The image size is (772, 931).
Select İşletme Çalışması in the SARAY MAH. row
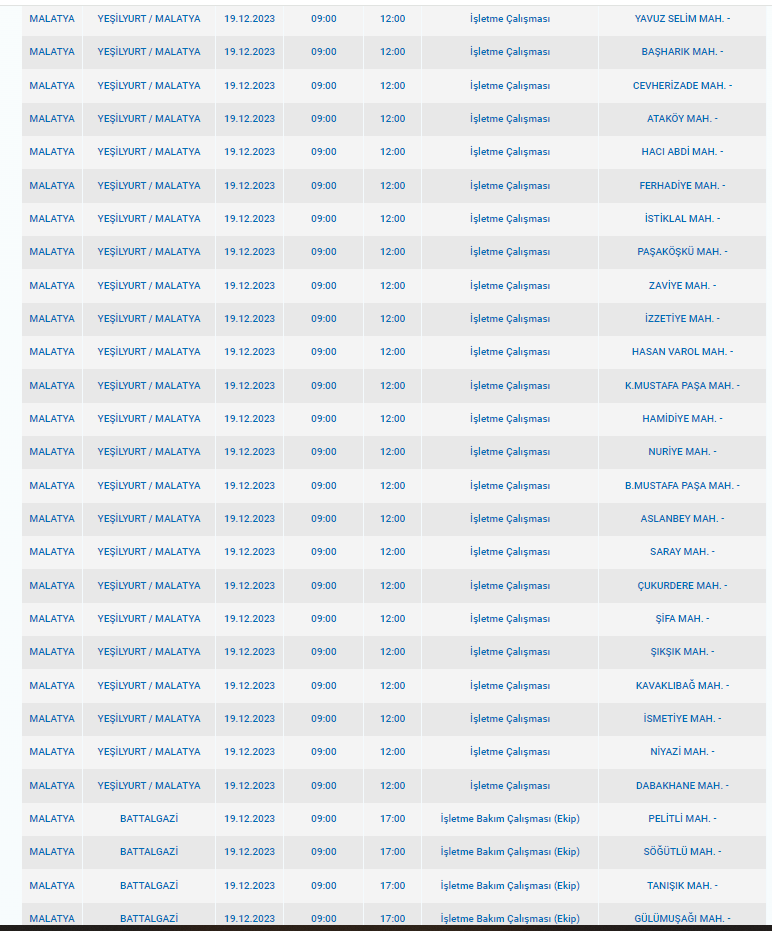click(510, 552)
